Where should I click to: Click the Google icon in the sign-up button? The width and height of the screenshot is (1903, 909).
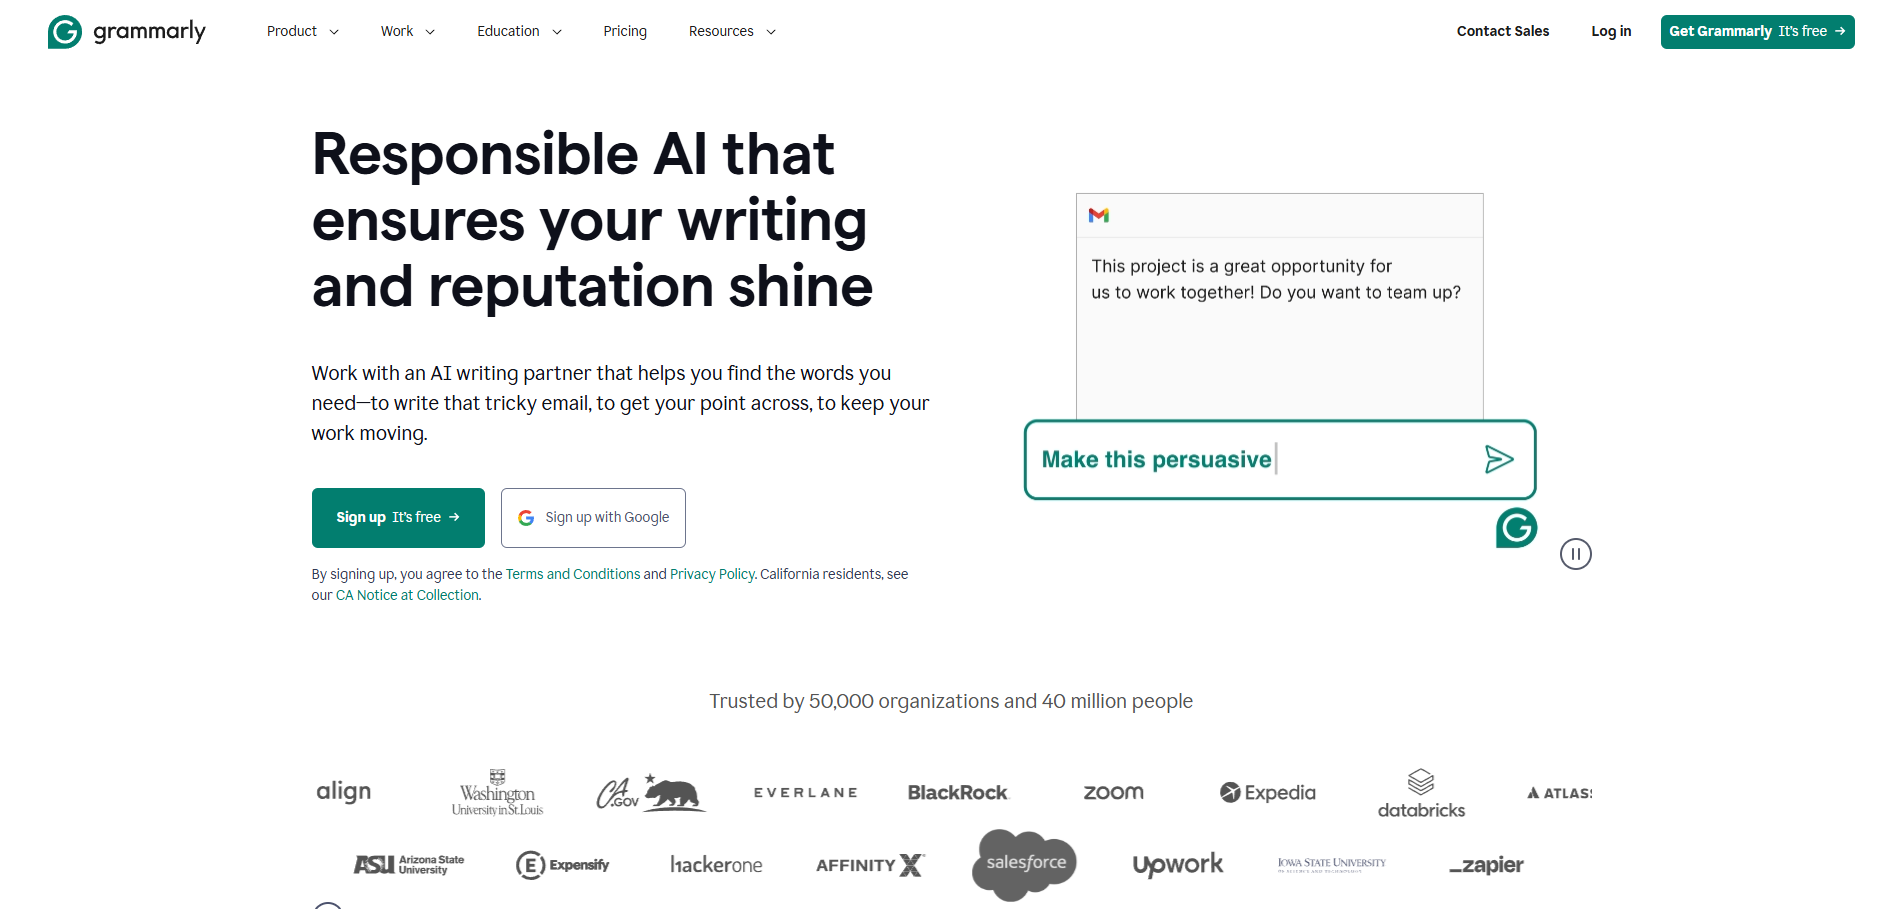coord(526,517)
